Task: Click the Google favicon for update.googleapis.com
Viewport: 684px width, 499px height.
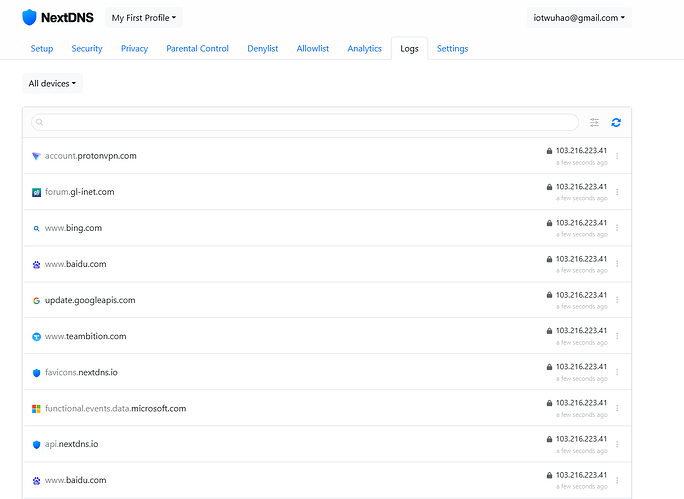Action: (x=36, y=301)
